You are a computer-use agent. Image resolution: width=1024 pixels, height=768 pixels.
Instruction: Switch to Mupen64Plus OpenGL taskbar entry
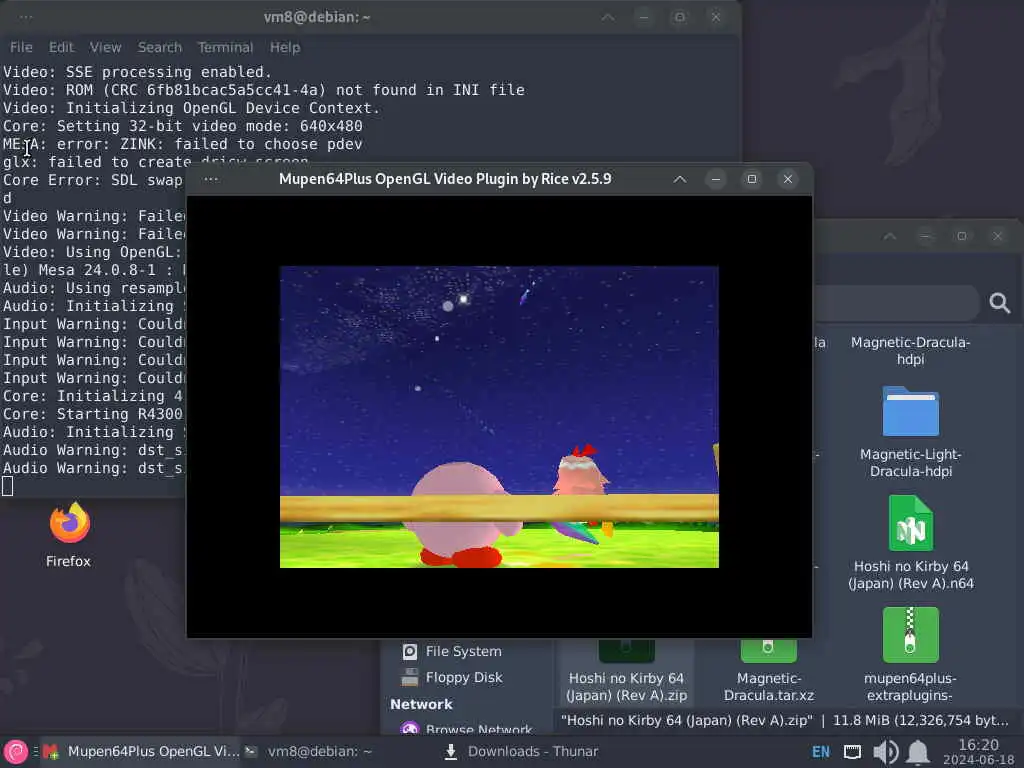141,752
